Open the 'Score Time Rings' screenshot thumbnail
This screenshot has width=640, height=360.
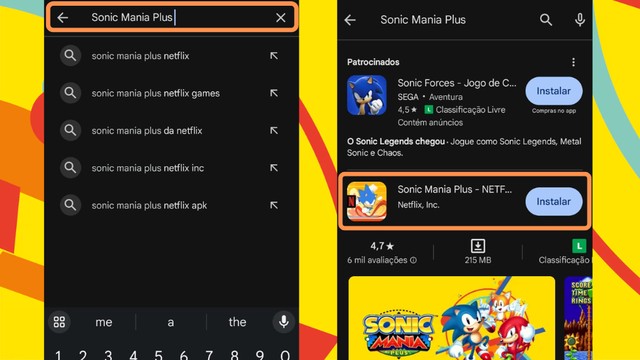coord(578,318)
